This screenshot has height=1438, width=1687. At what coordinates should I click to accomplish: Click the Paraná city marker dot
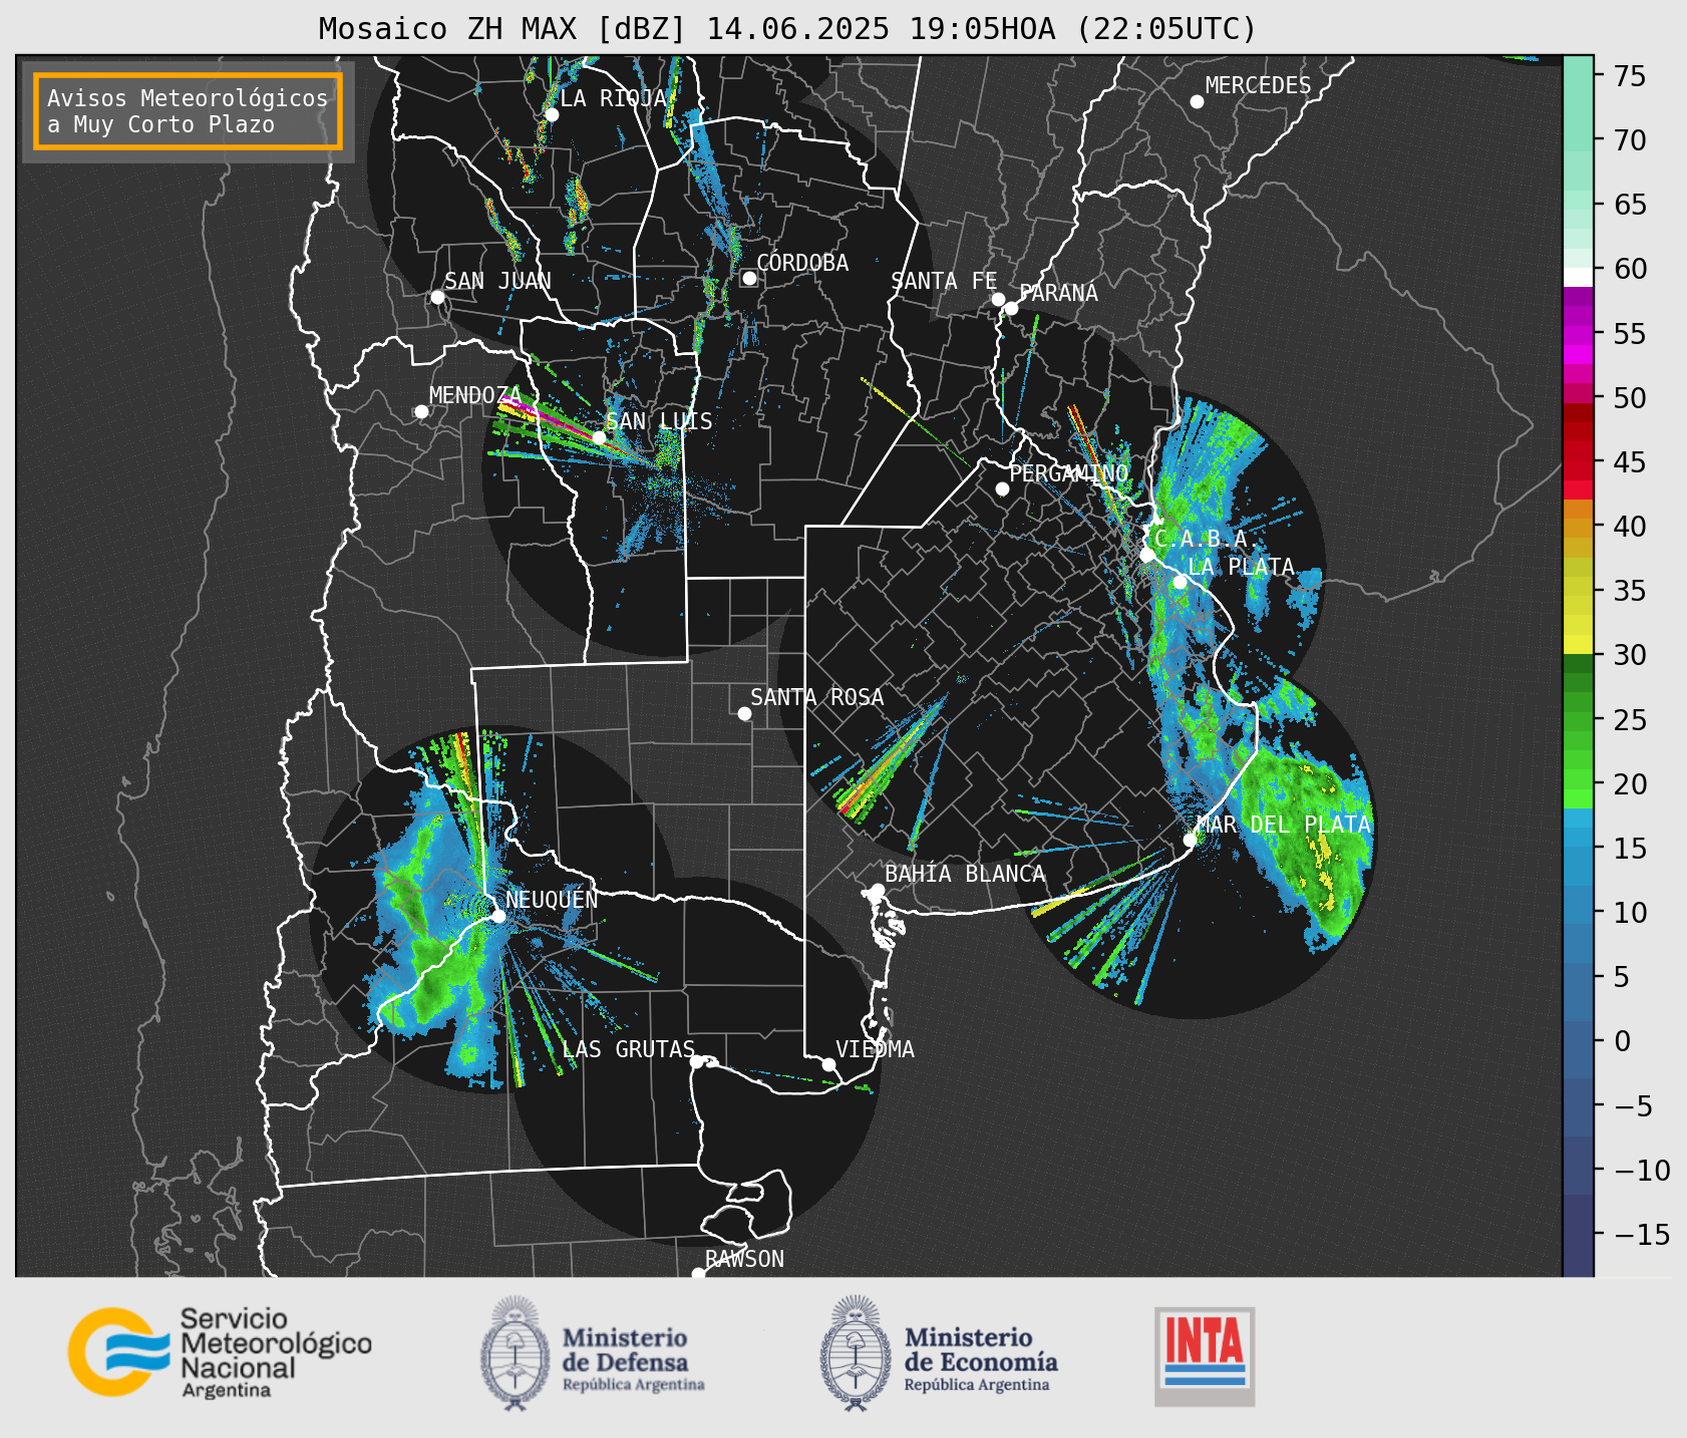pos(1012,308)
